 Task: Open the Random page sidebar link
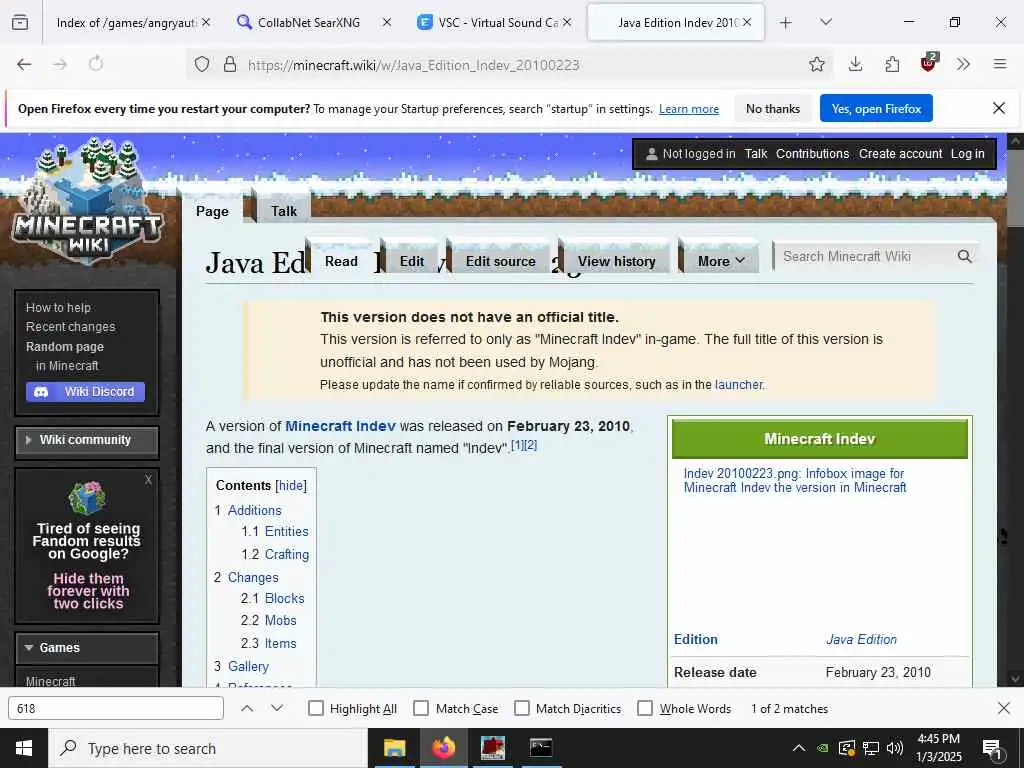point(65,346)
